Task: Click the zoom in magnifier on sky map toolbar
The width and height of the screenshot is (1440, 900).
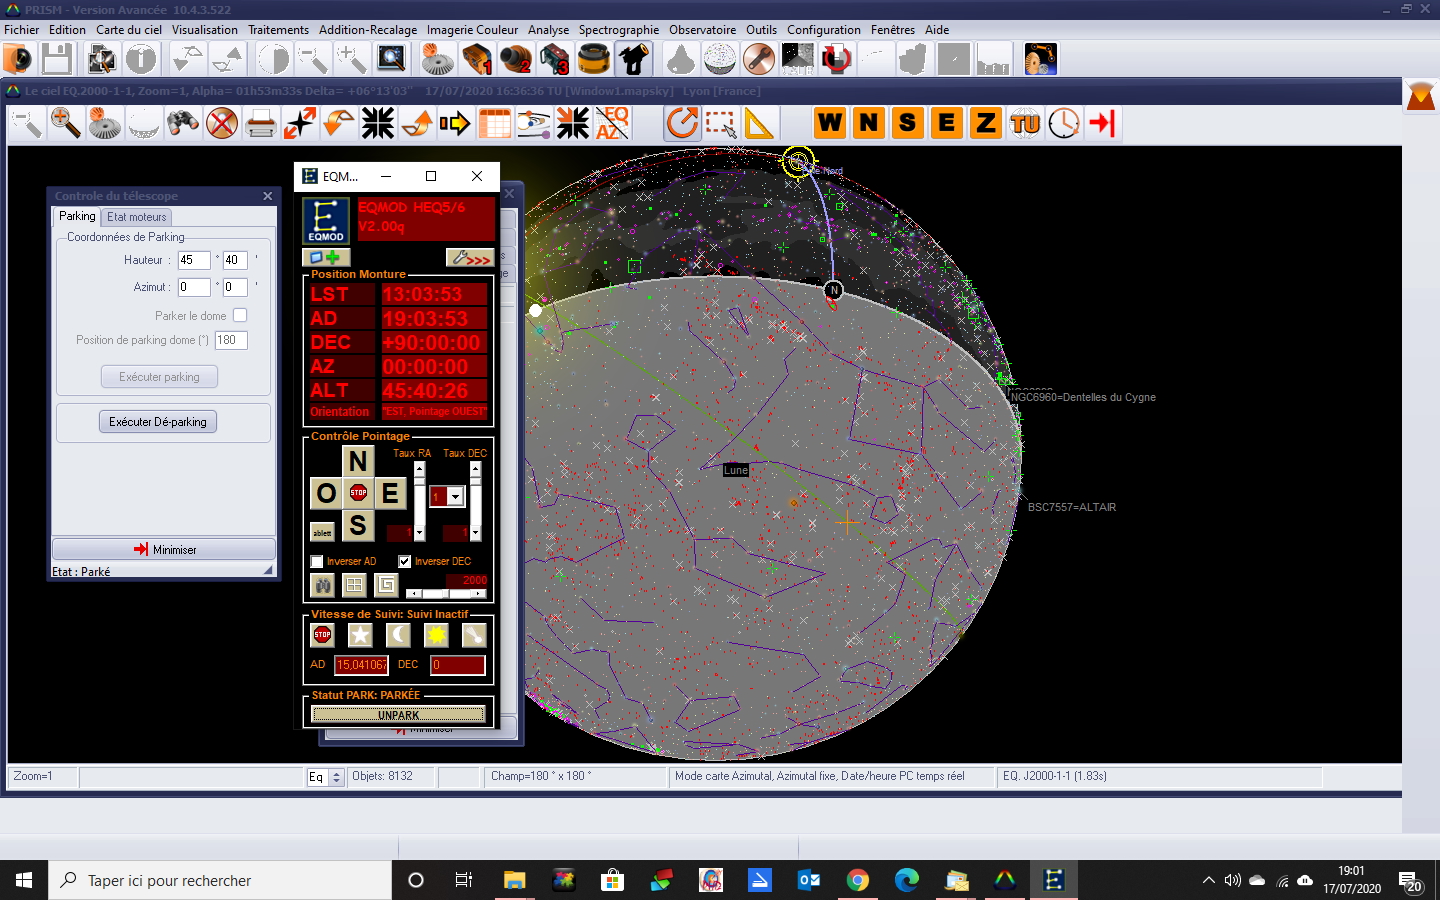Action: pos(66,124)
